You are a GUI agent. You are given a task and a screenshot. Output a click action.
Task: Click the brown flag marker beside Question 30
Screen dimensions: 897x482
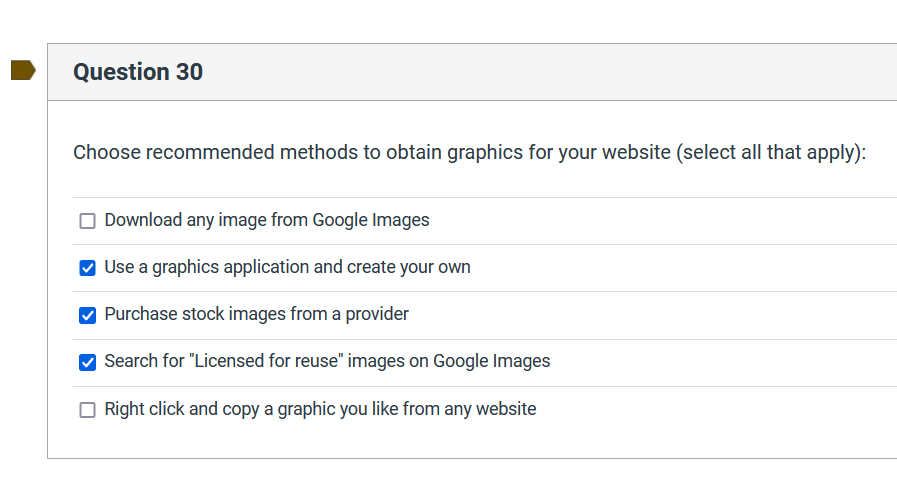23,70
